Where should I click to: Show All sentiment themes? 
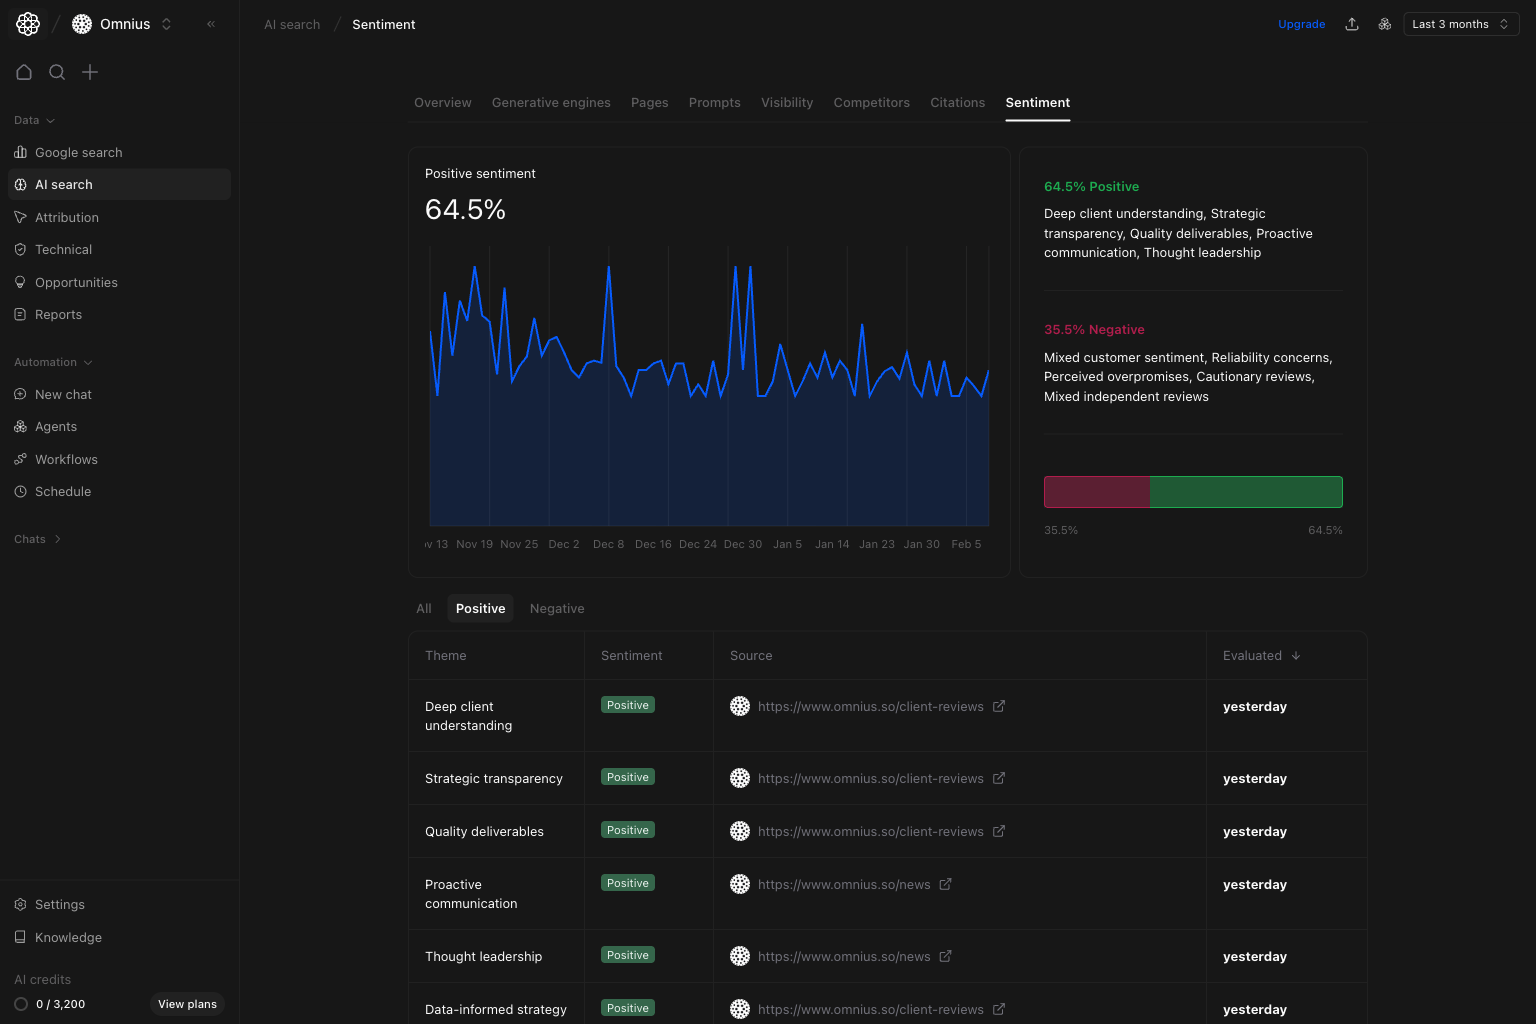point(423,608)
